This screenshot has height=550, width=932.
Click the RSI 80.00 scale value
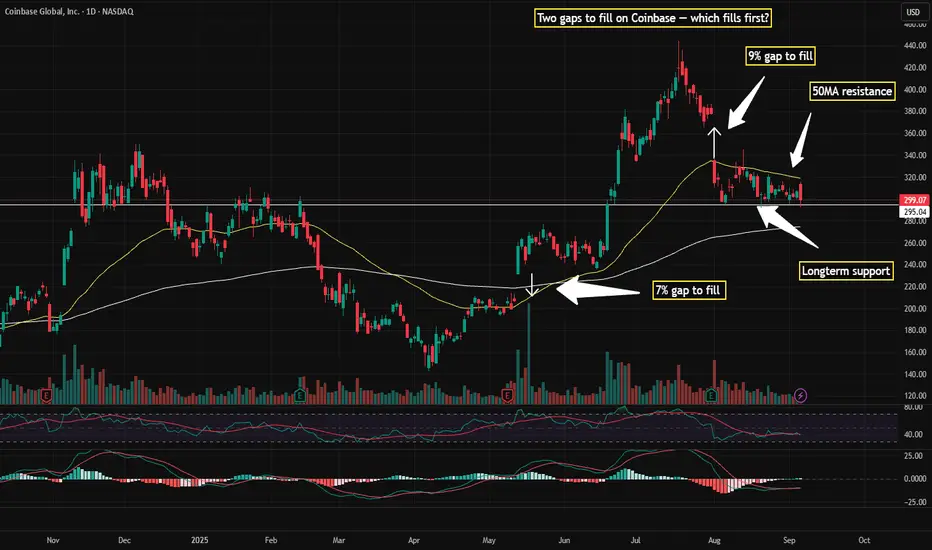[914, 408]
